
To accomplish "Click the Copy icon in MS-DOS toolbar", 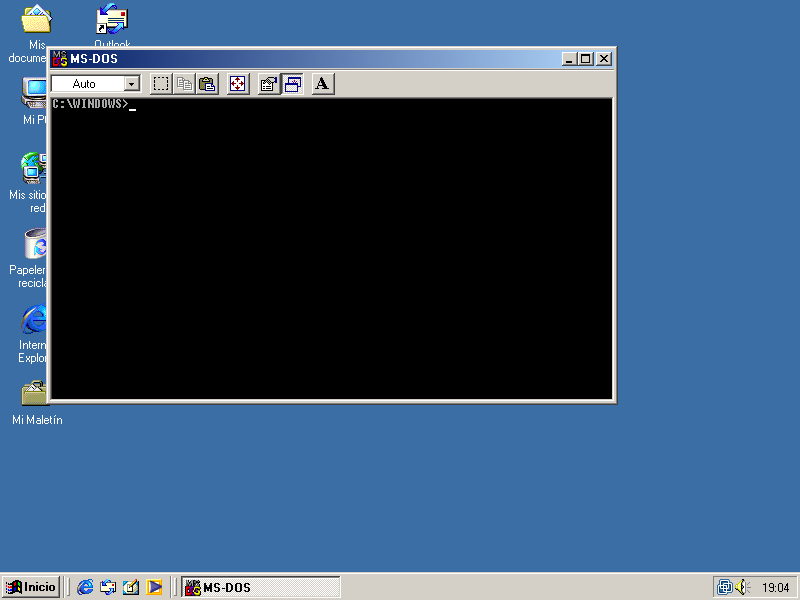I will [184, 84].
